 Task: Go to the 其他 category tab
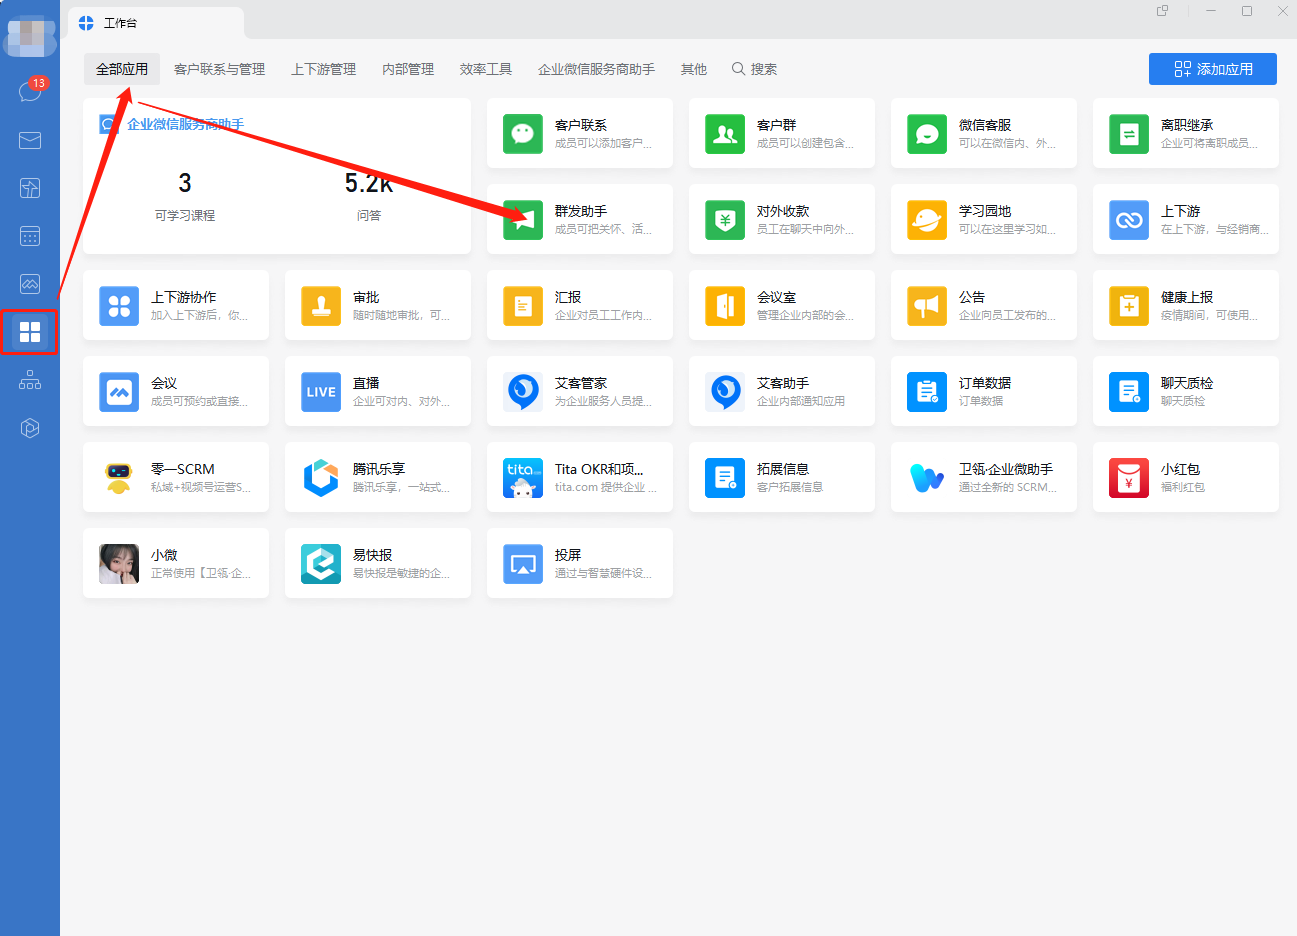(x=693, y=69)
